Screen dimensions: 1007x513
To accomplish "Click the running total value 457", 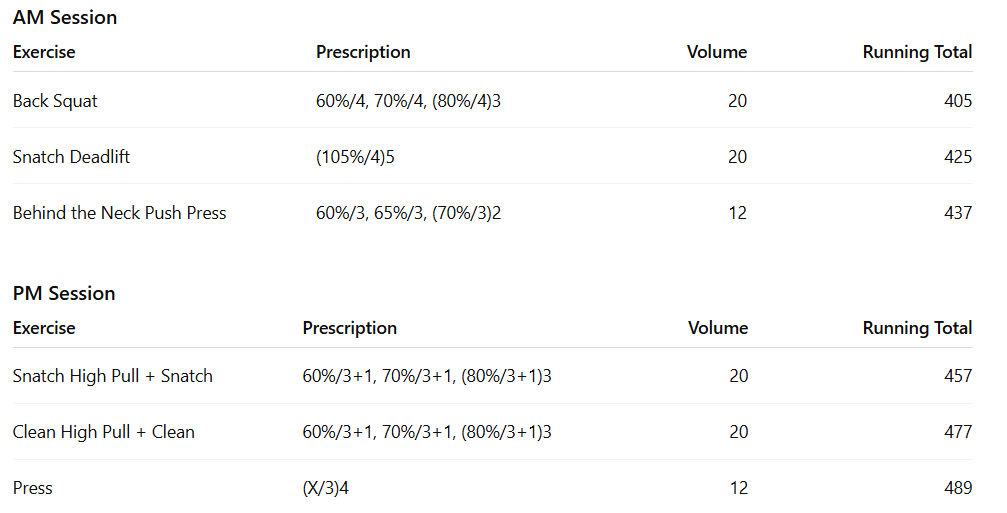I will pos(957,376).
